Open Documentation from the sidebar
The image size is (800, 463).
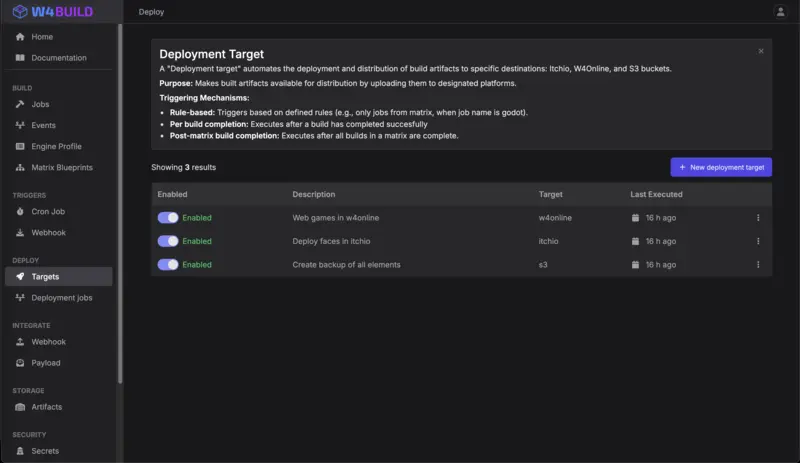[x=59, y=58]
